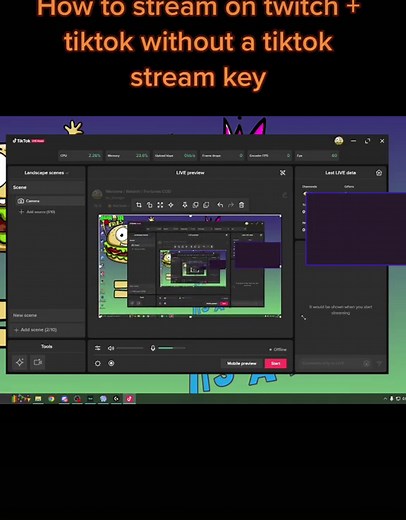Screen dimensions: 406x520
Task: Adjust the microphone volume slider
Action: pyautogui.click(x=172, y=348)
